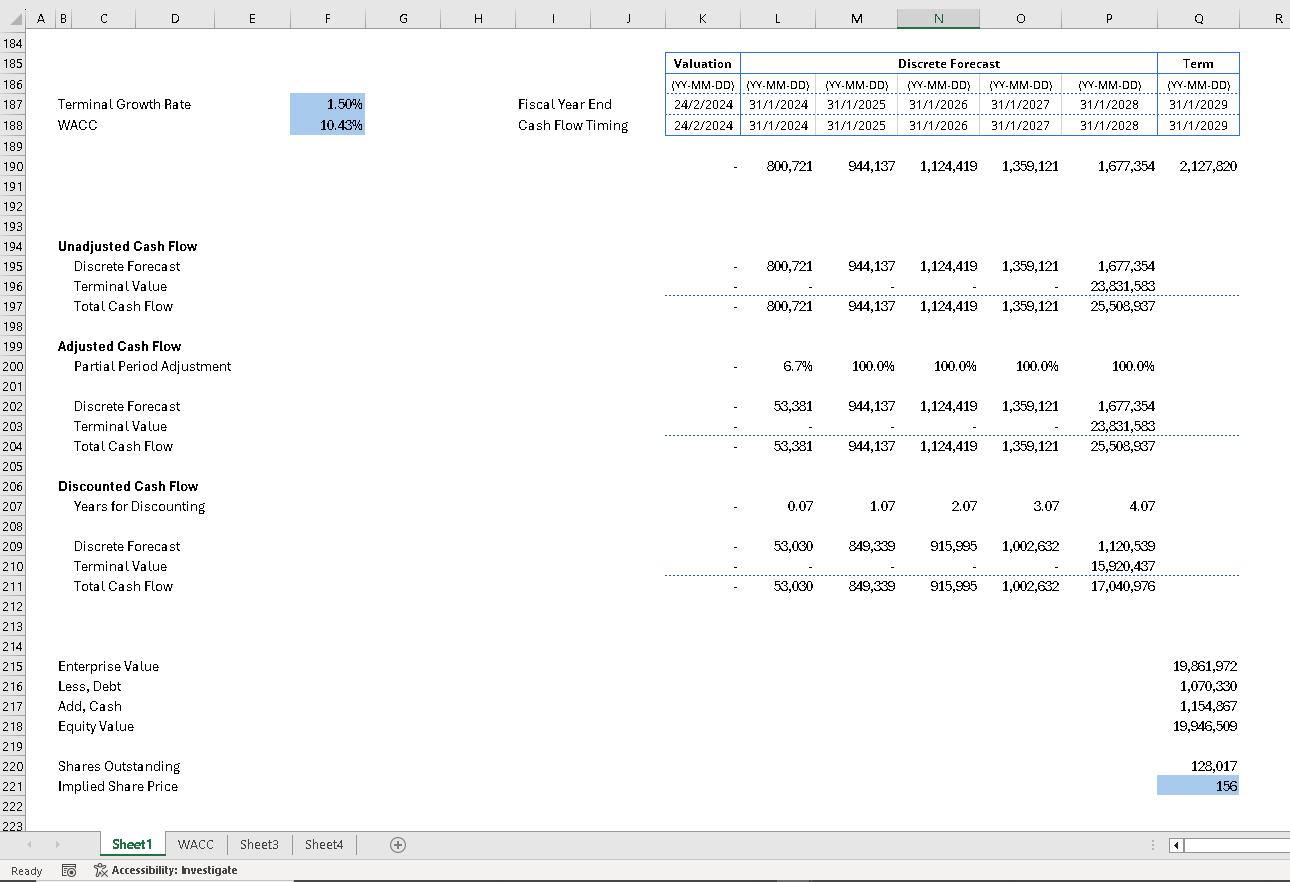Click the horizontal scrollbar track
This screenshot has height=882, width=1290.
1240,845
